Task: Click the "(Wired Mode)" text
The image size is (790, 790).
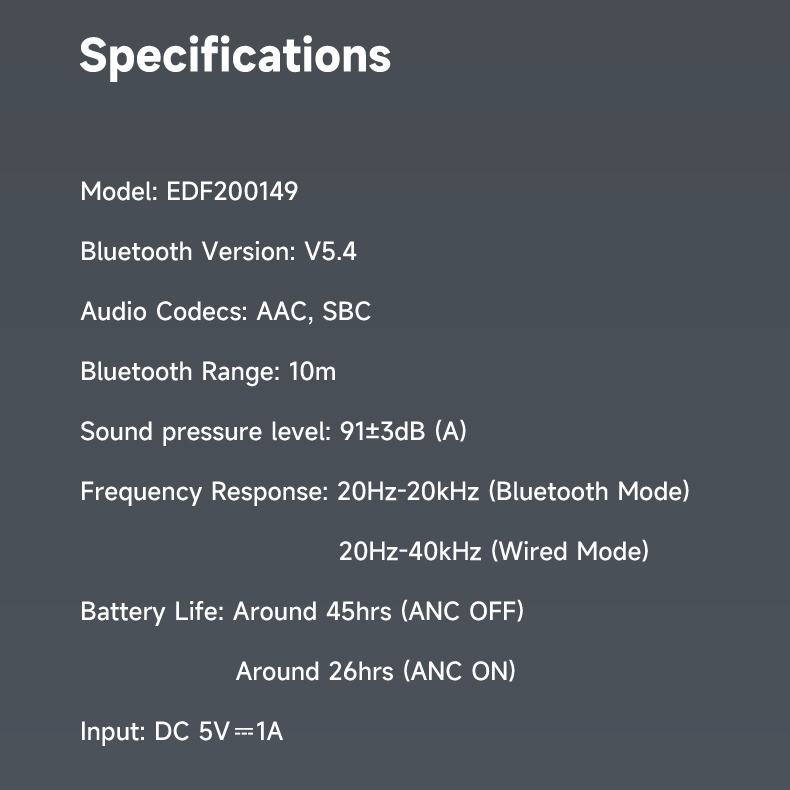Action: tap(570, 551)
